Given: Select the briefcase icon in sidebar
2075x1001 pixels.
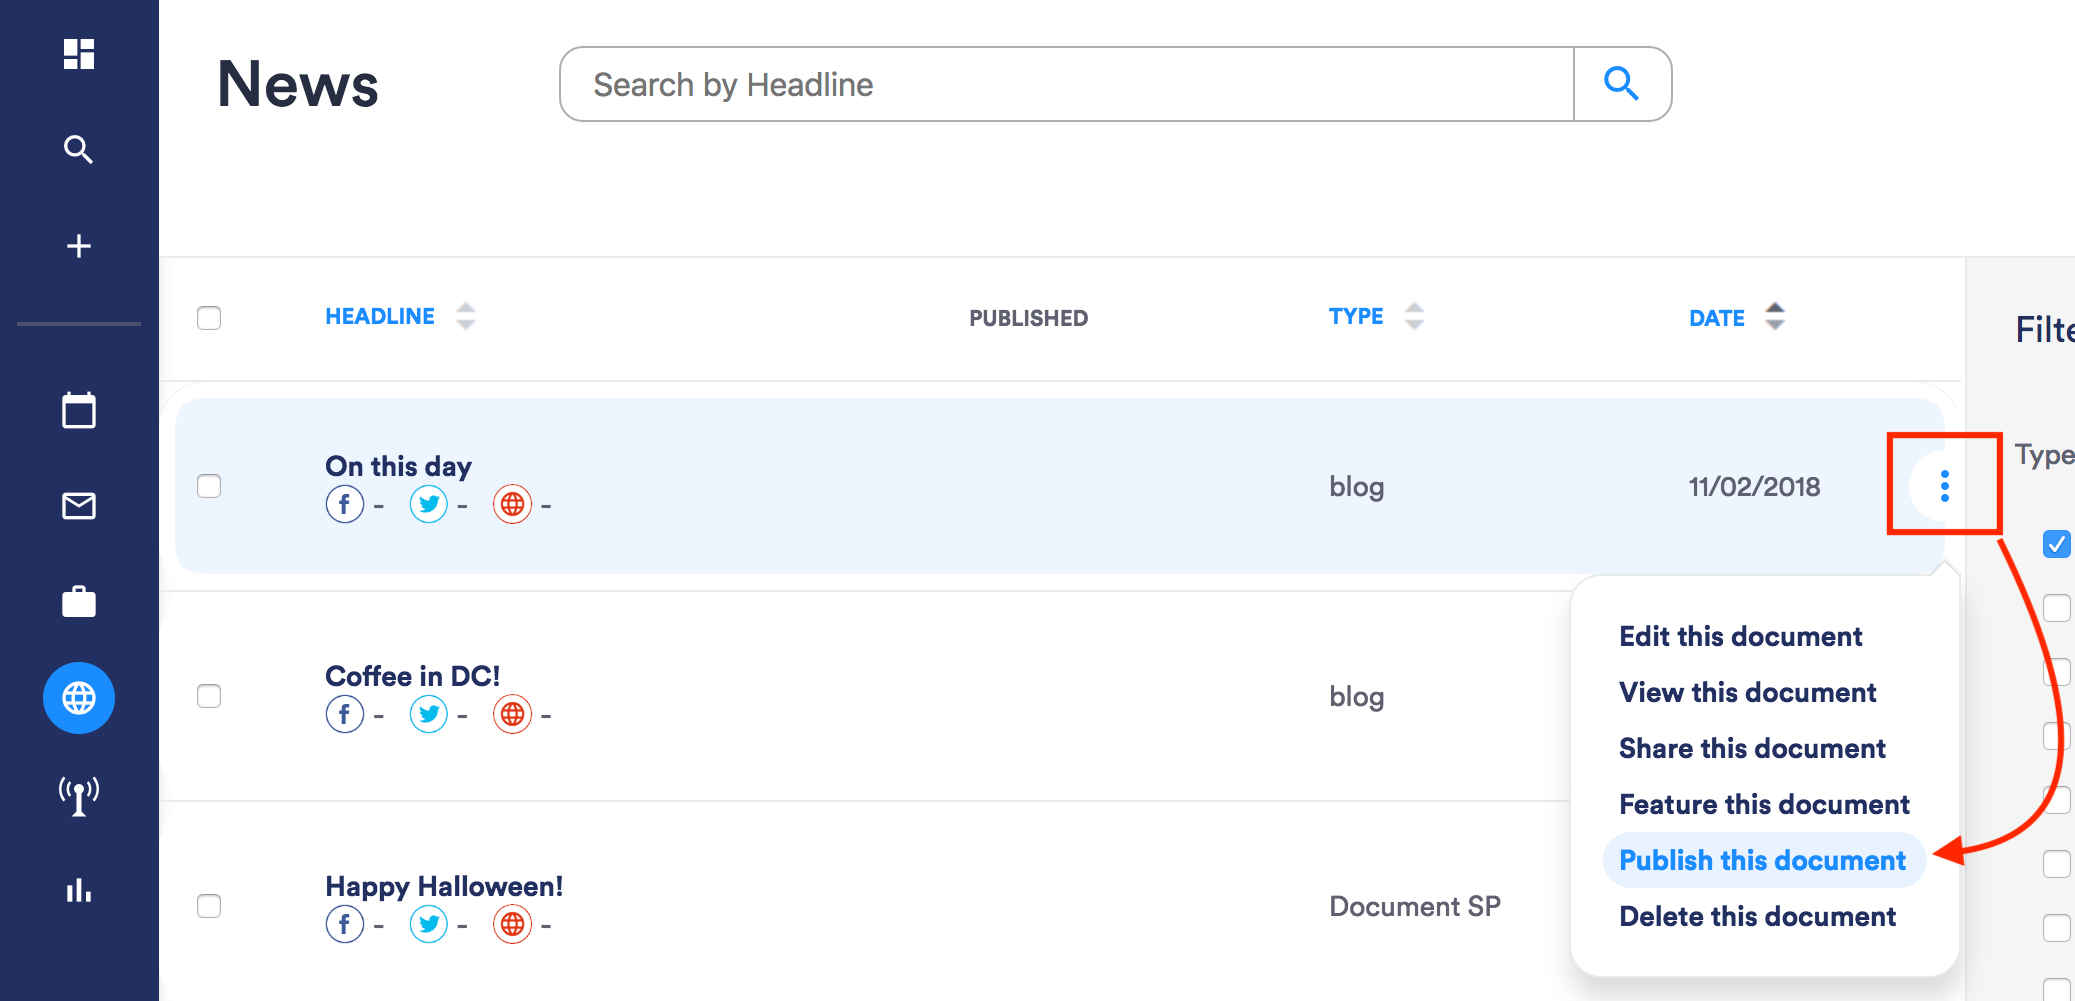Looking at the screenshot, I should coord(78,601).
